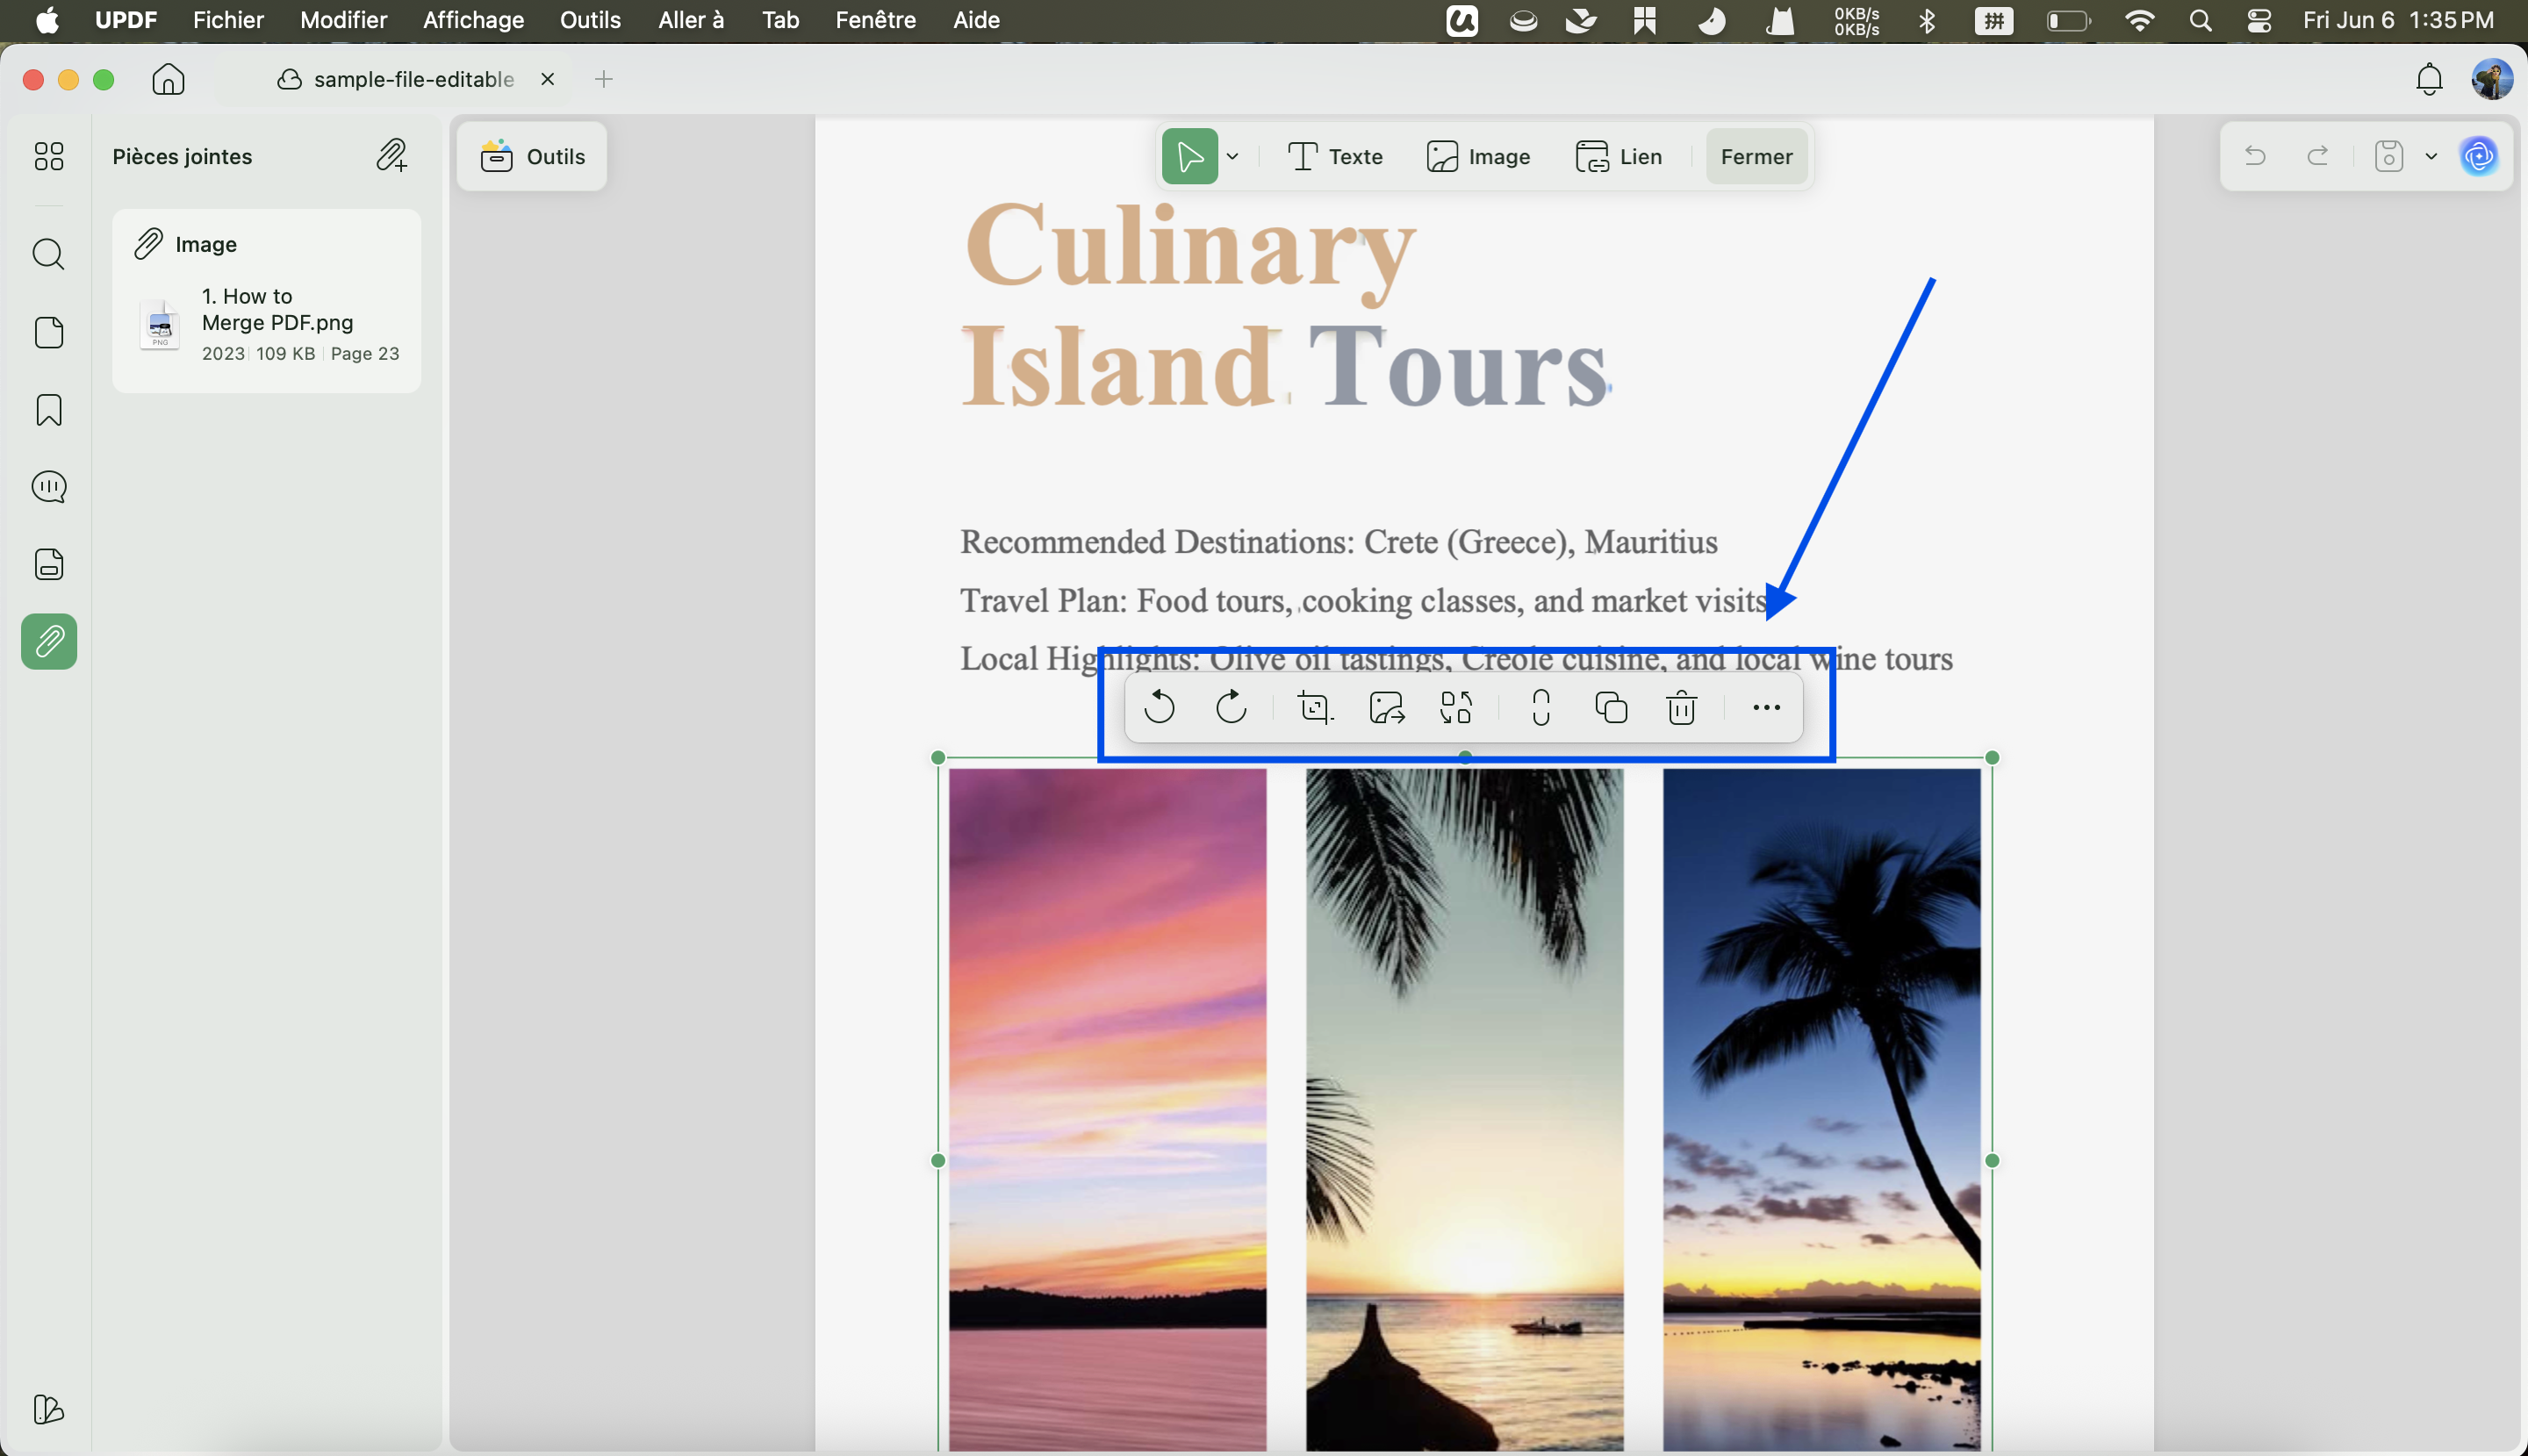Open macOS Control Center toggle icon
The height and width of the screenshot is (1456, 2528).
pos(2259,20)
